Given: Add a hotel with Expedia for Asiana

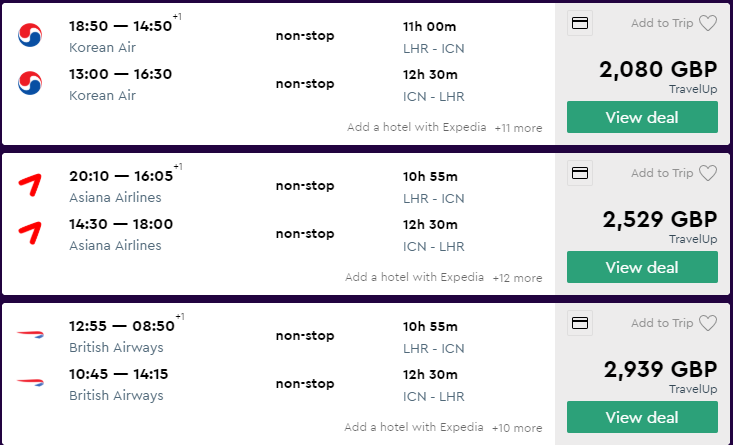Looking at the screenshot, I should coord(414,278).
